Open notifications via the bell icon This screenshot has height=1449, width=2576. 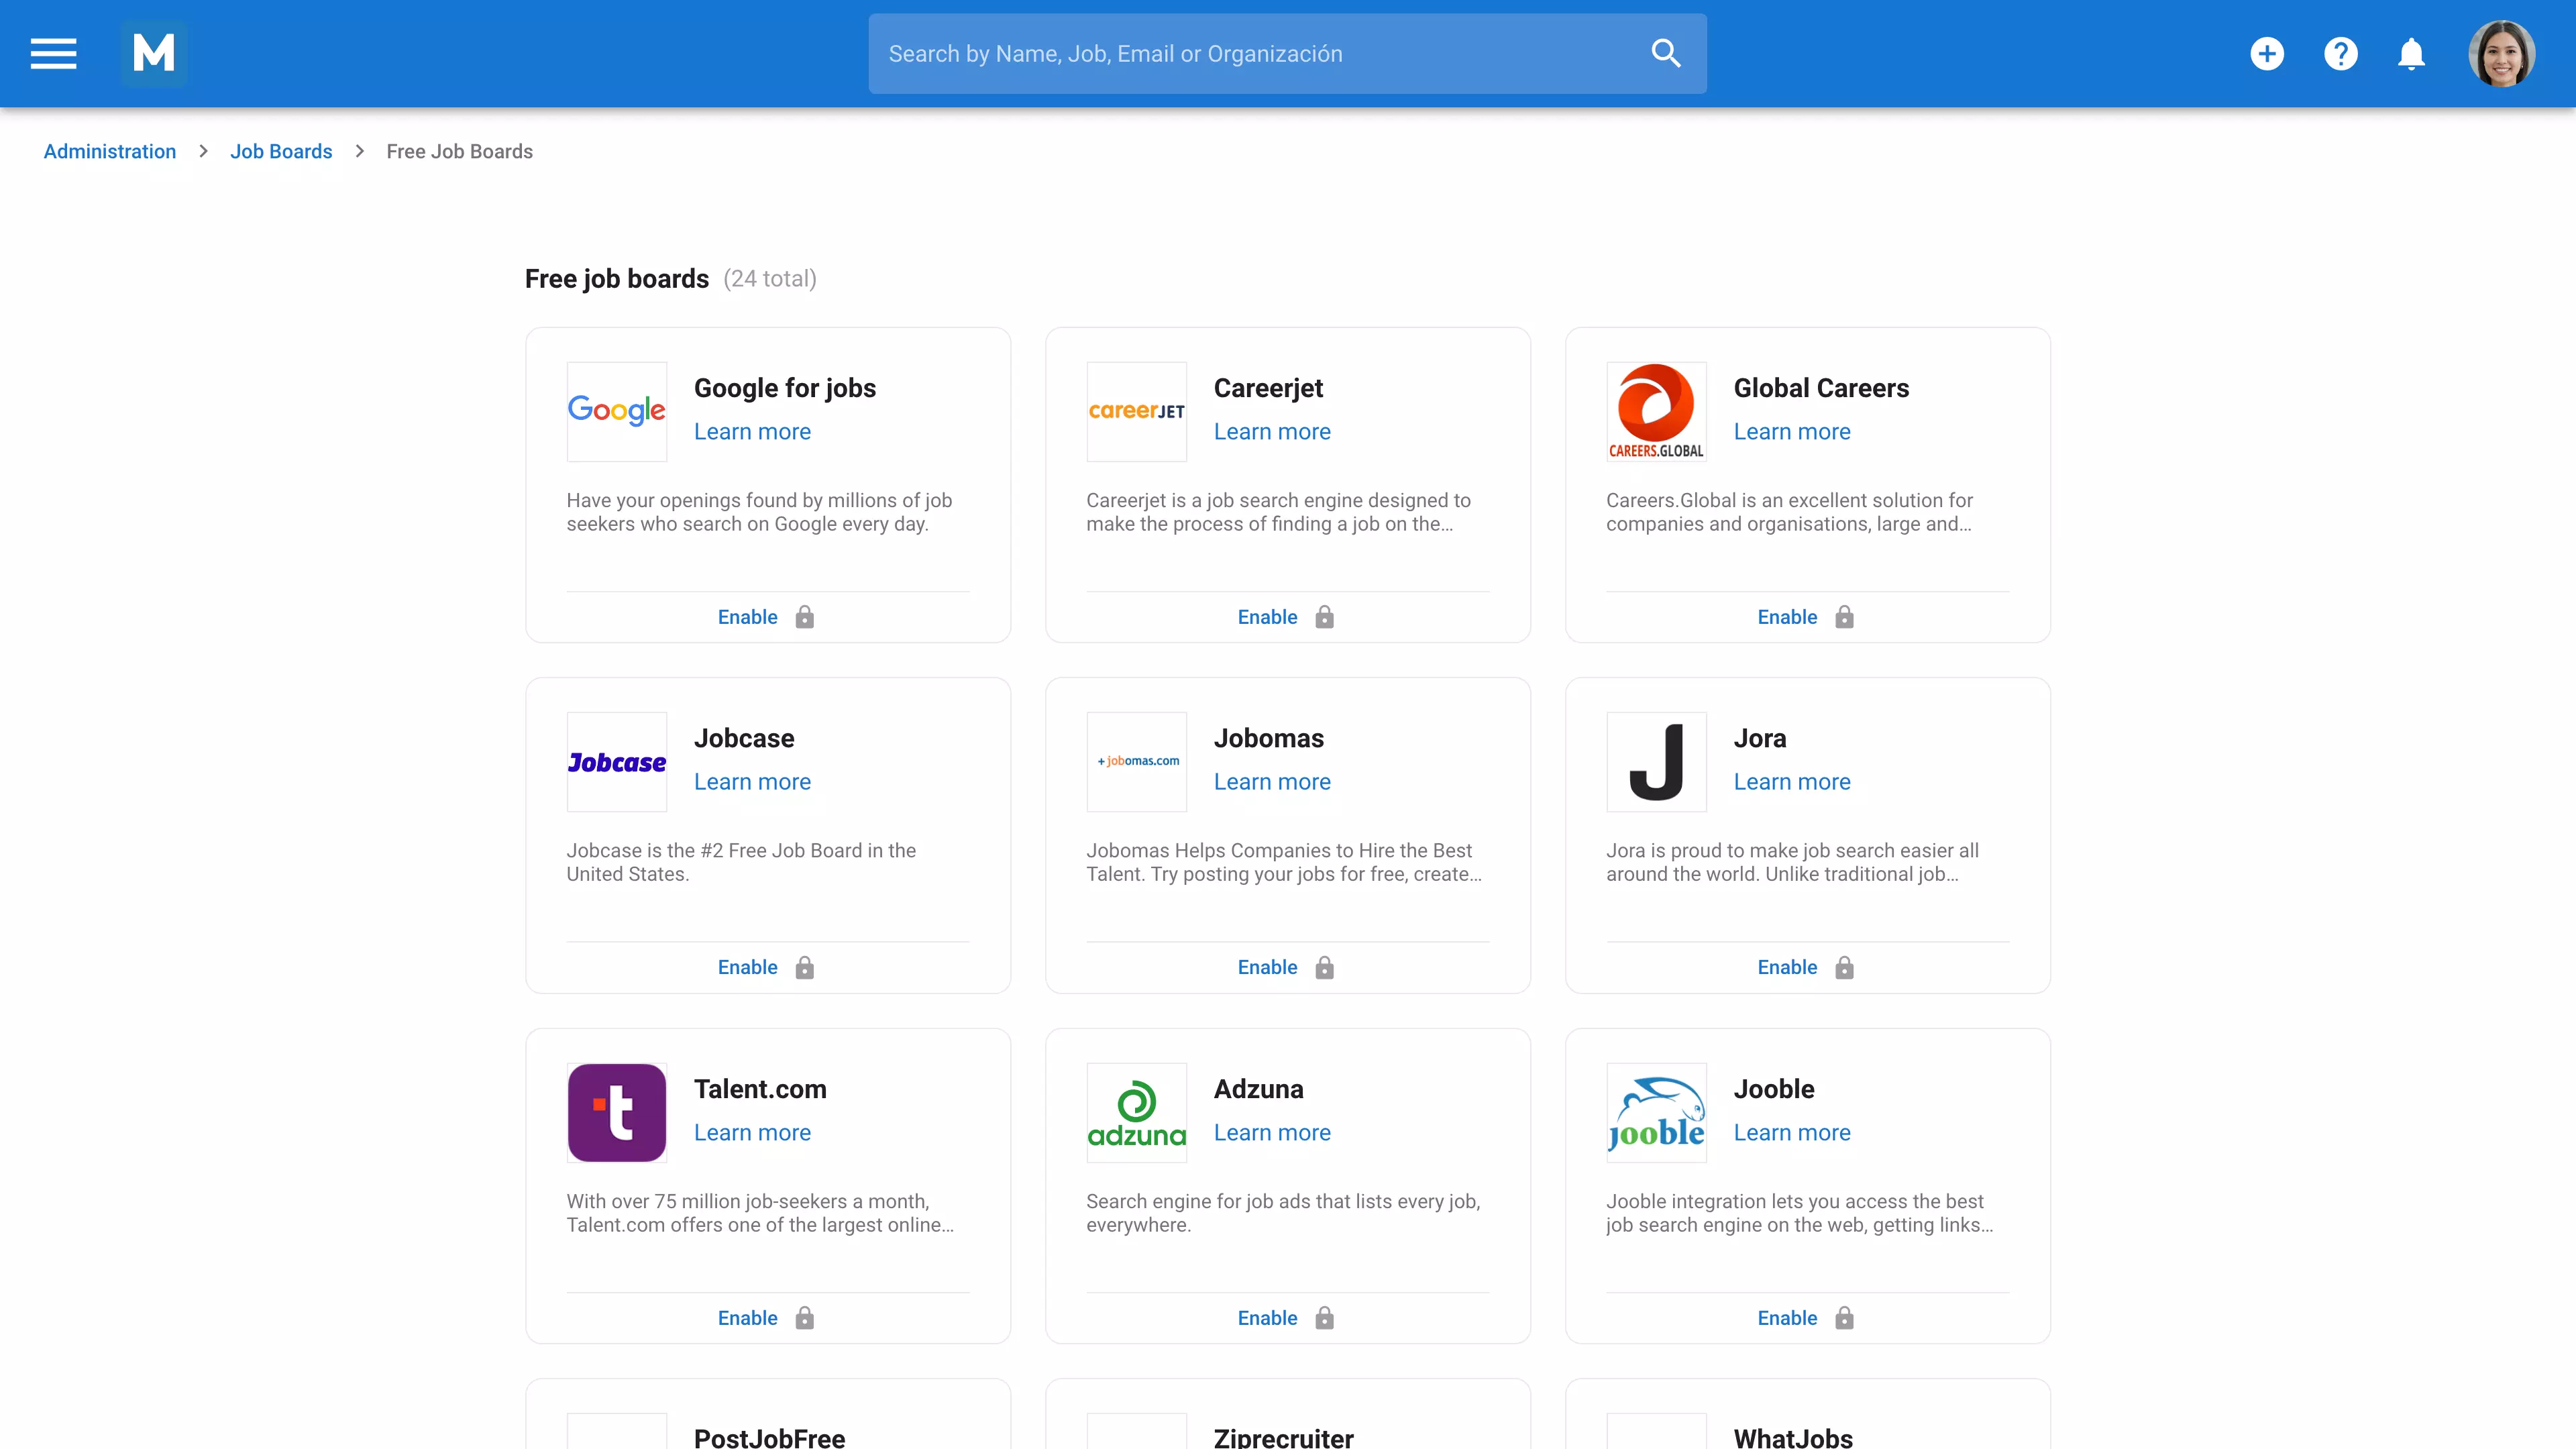(x=2411, y=53)
